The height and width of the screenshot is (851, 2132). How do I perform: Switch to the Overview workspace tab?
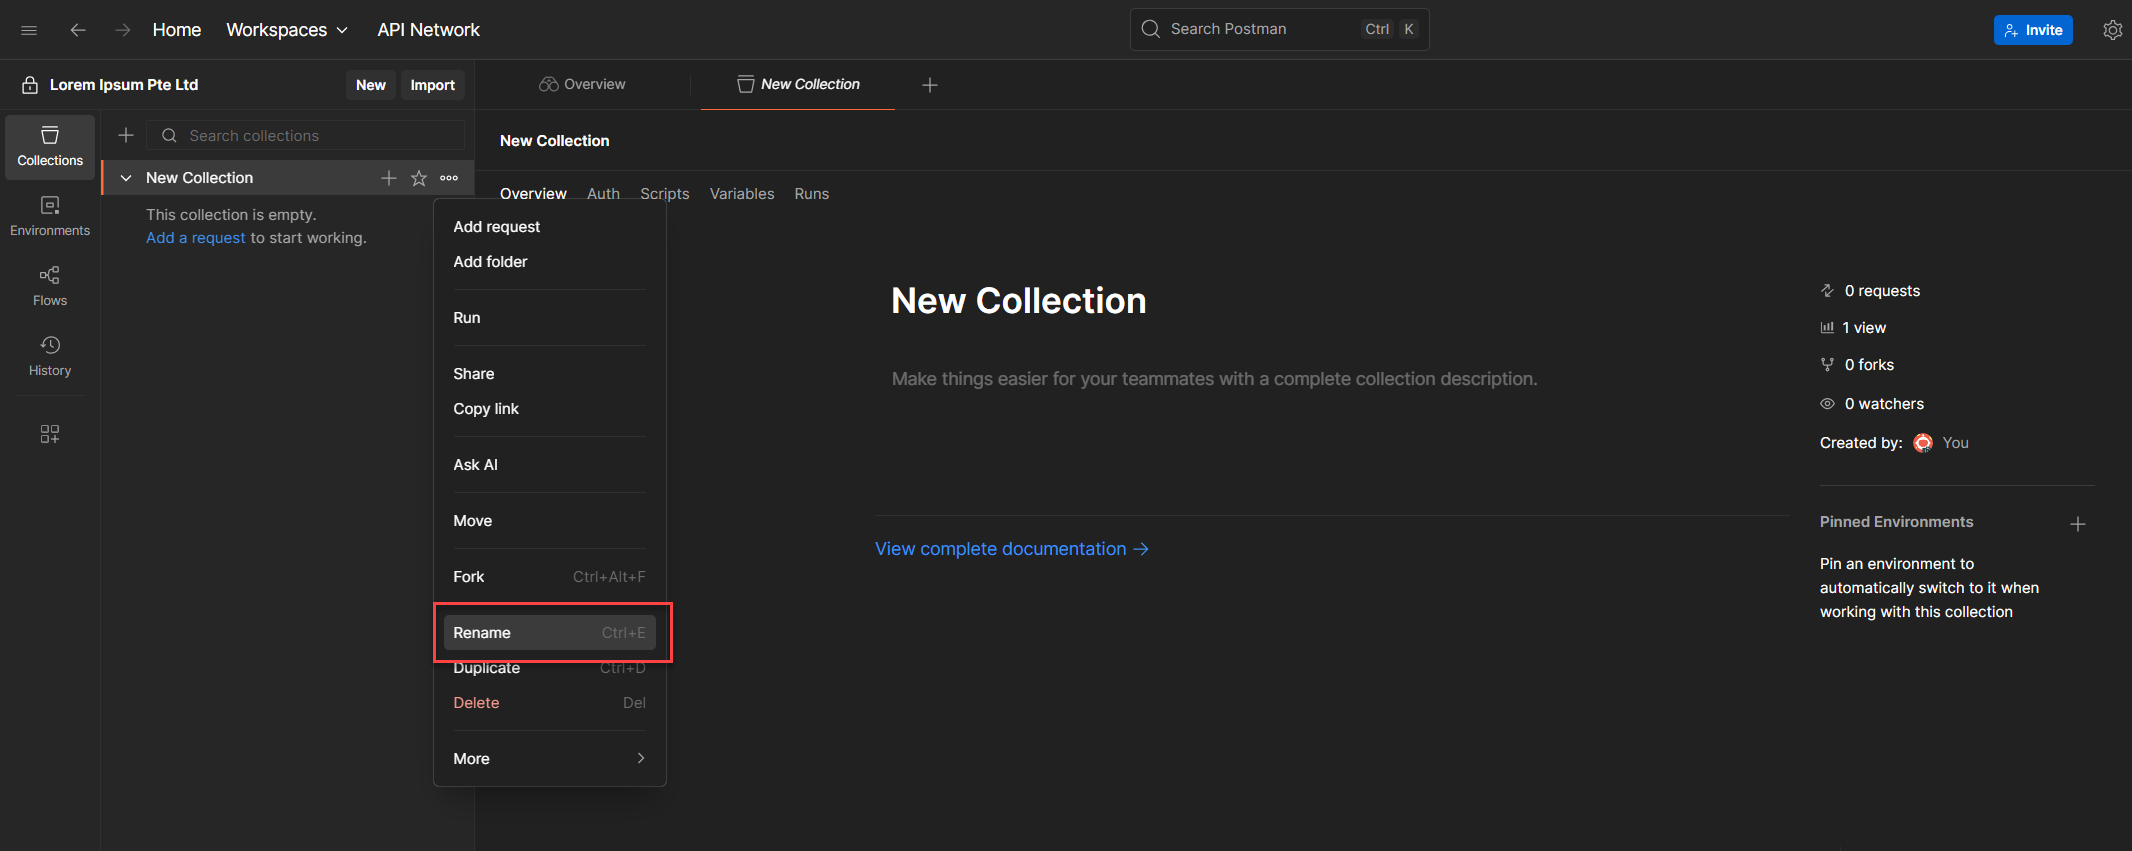[583, 85]
